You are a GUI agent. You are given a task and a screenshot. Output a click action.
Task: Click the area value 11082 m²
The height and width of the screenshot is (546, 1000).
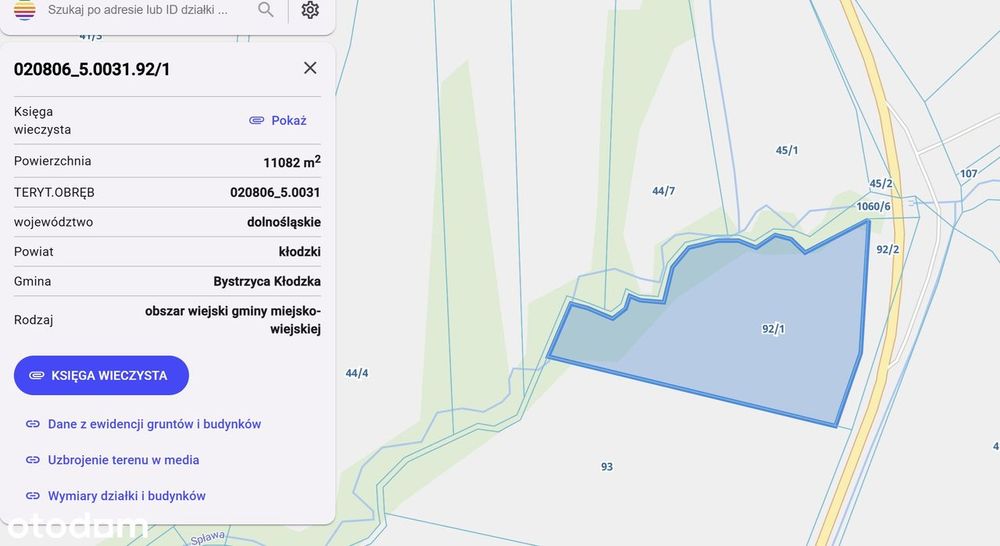[x=292, y=161]
